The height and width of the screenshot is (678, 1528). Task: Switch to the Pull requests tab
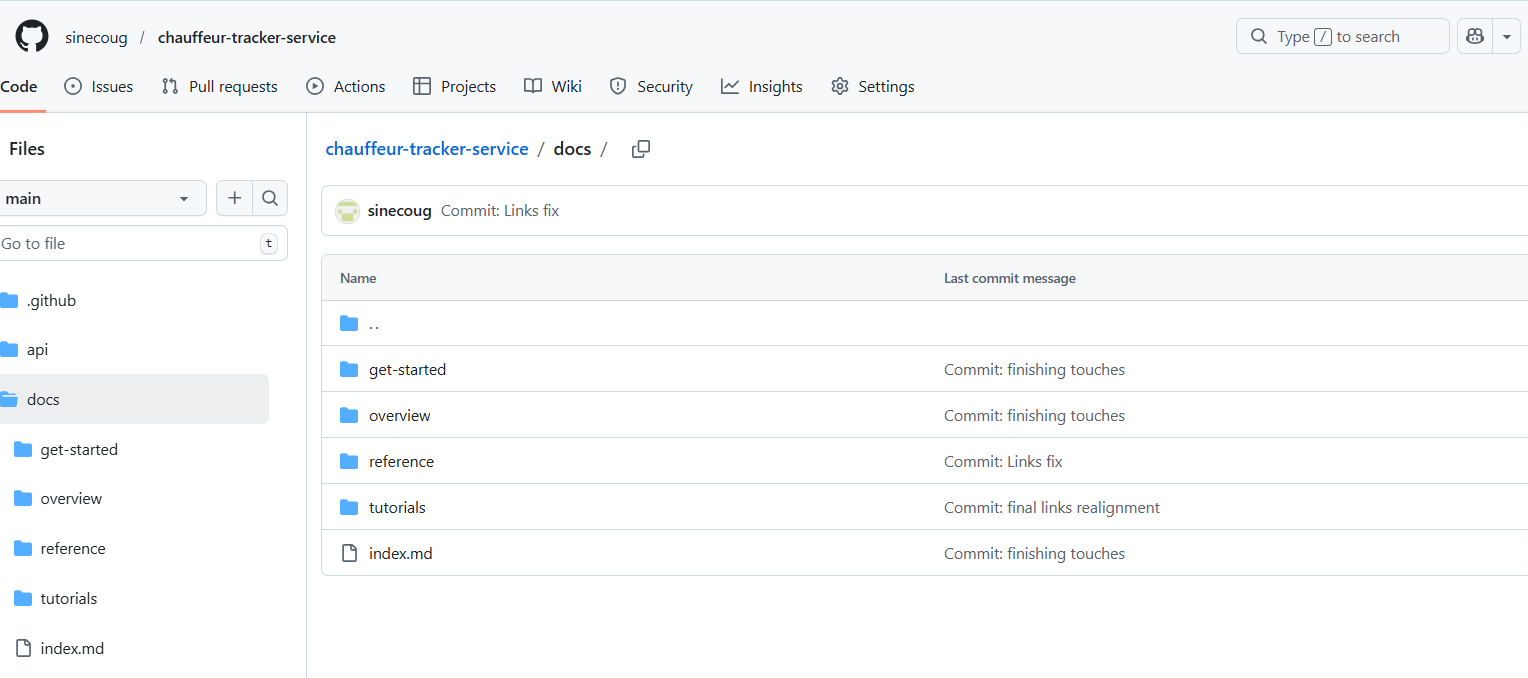pyautogui.click(x=220, y=87)
